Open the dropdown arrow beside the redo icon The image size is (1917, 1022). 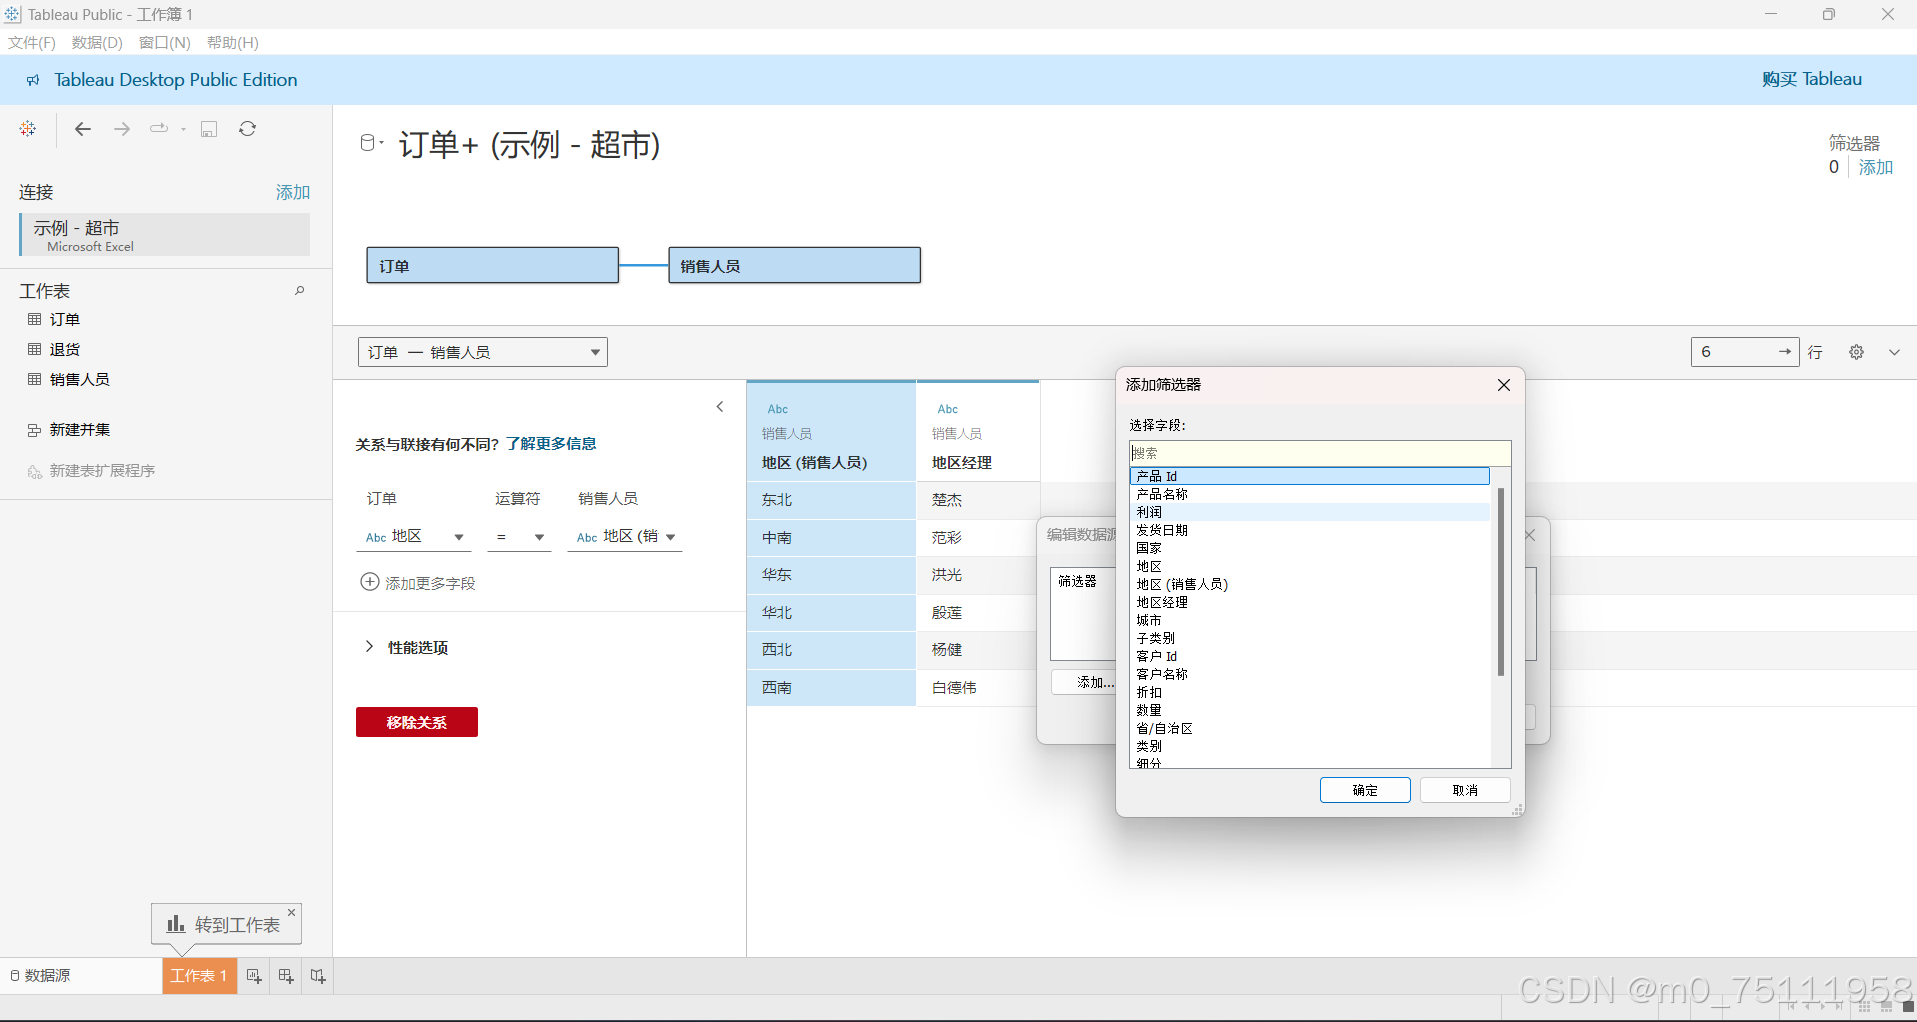click(183, 129)
